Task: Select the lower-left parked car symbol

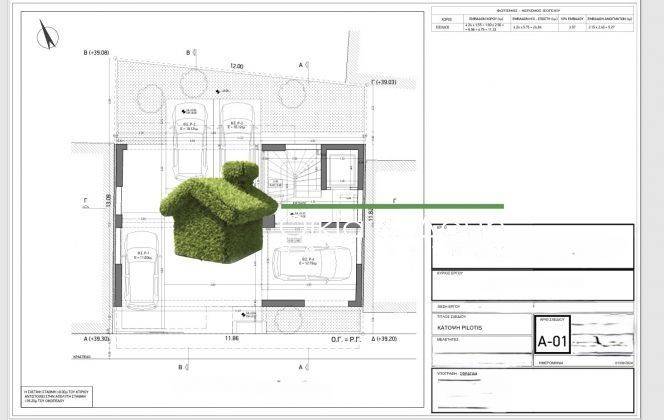Action: point(140,268)
